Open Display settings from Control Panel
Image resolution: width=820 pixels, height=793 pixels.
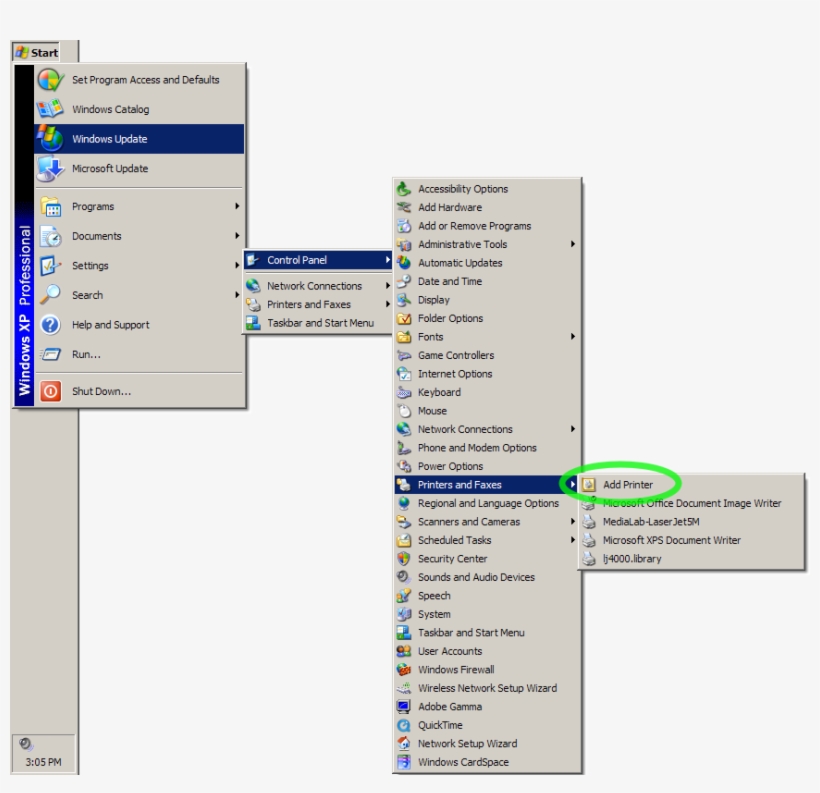434,299
